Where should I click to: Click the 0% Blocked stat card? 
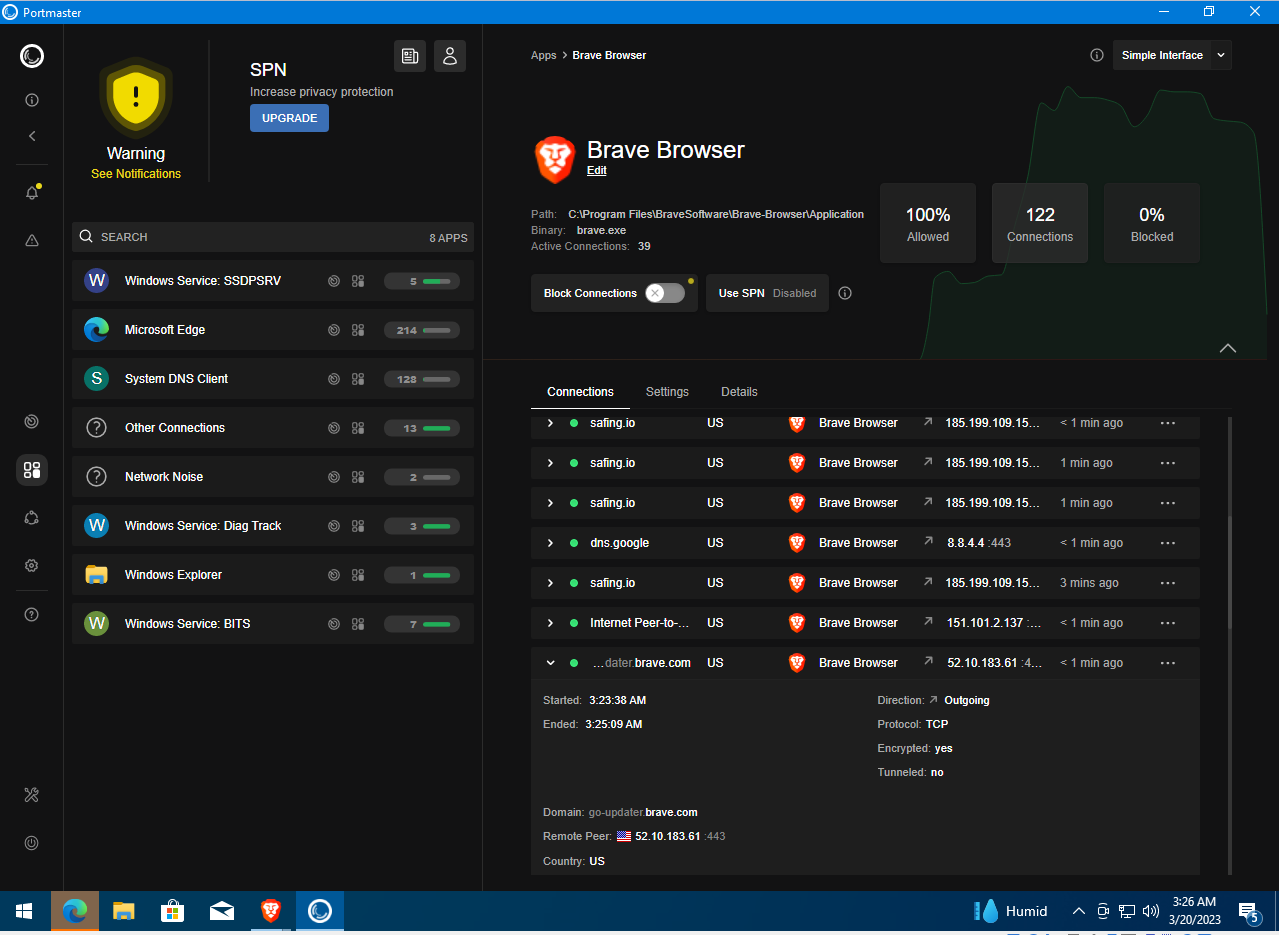click(1152, 223)
